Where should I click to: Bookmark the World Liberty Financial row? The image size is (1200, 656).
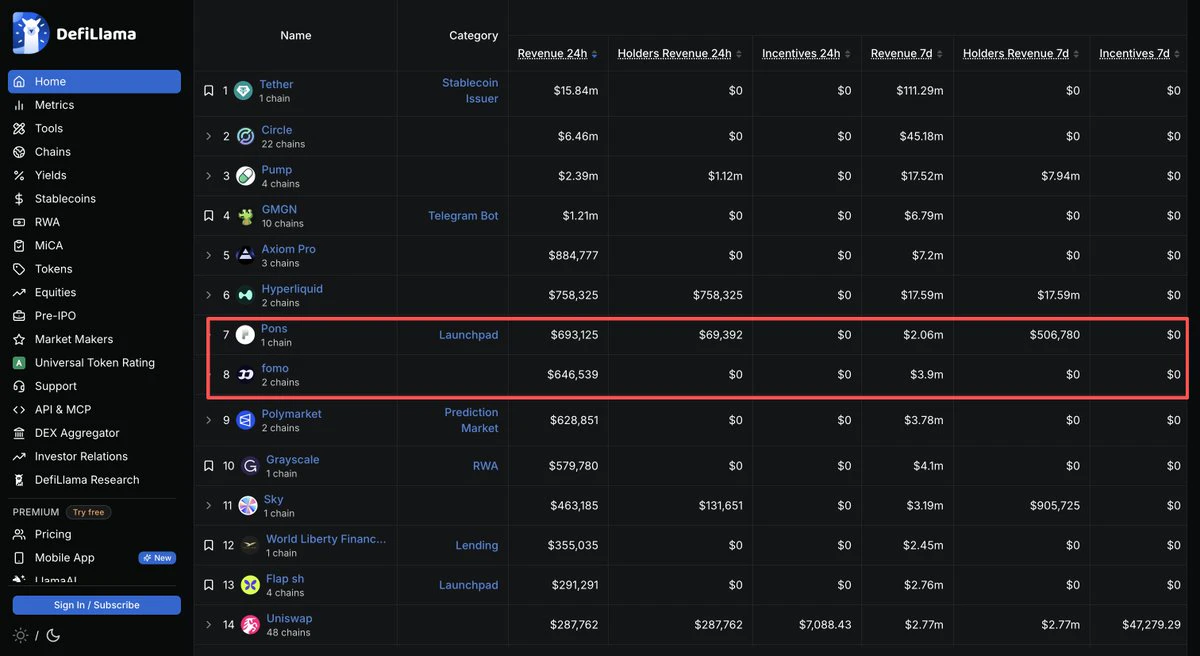(x=209, y=545)
